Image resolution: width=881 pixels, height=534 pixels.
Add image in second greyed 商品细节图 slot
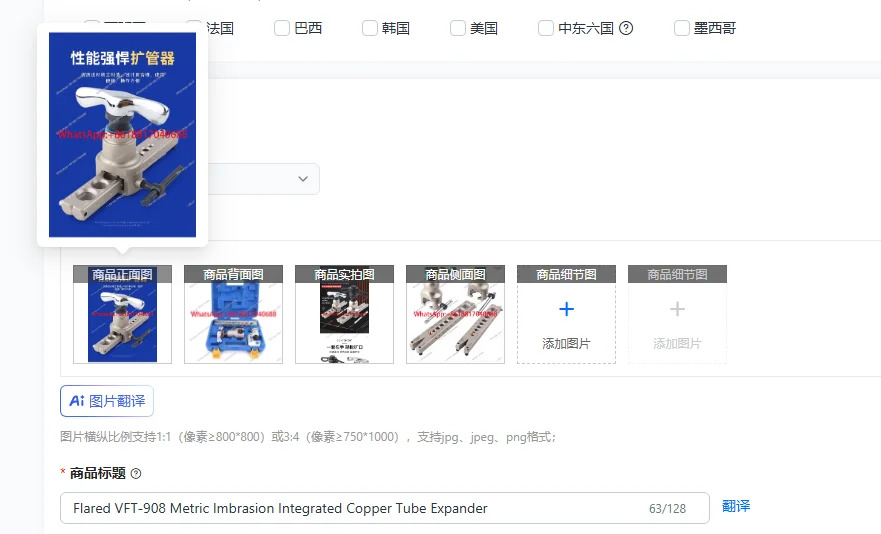[x=677, y=314]
